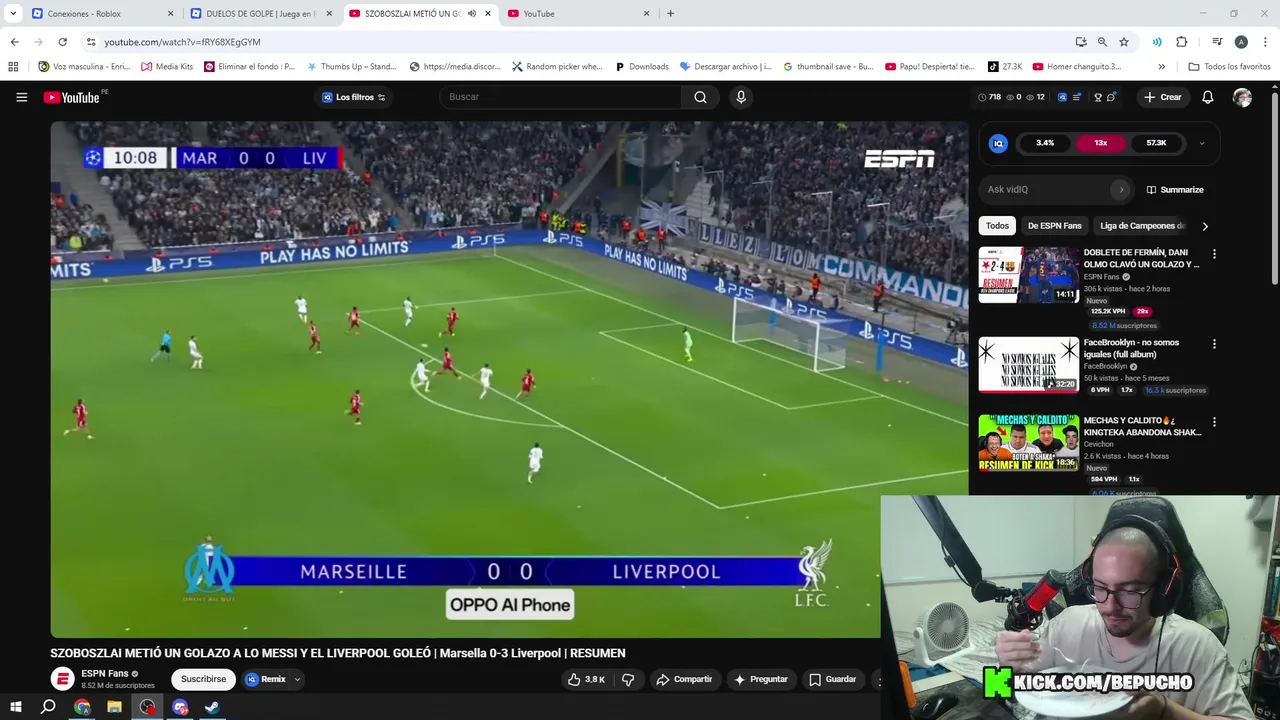This screenshot has height=720, width=1280.
Task: Open Todos los favoritos bookmarks folder
Action: point(1229,67)
